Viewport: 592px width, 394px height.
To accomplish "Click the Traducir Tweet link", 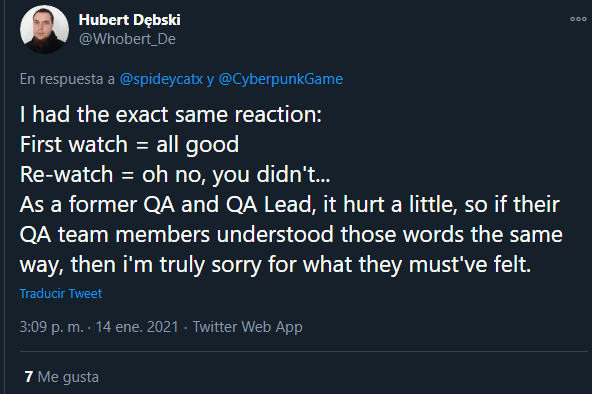I will (x=61, y=294).
